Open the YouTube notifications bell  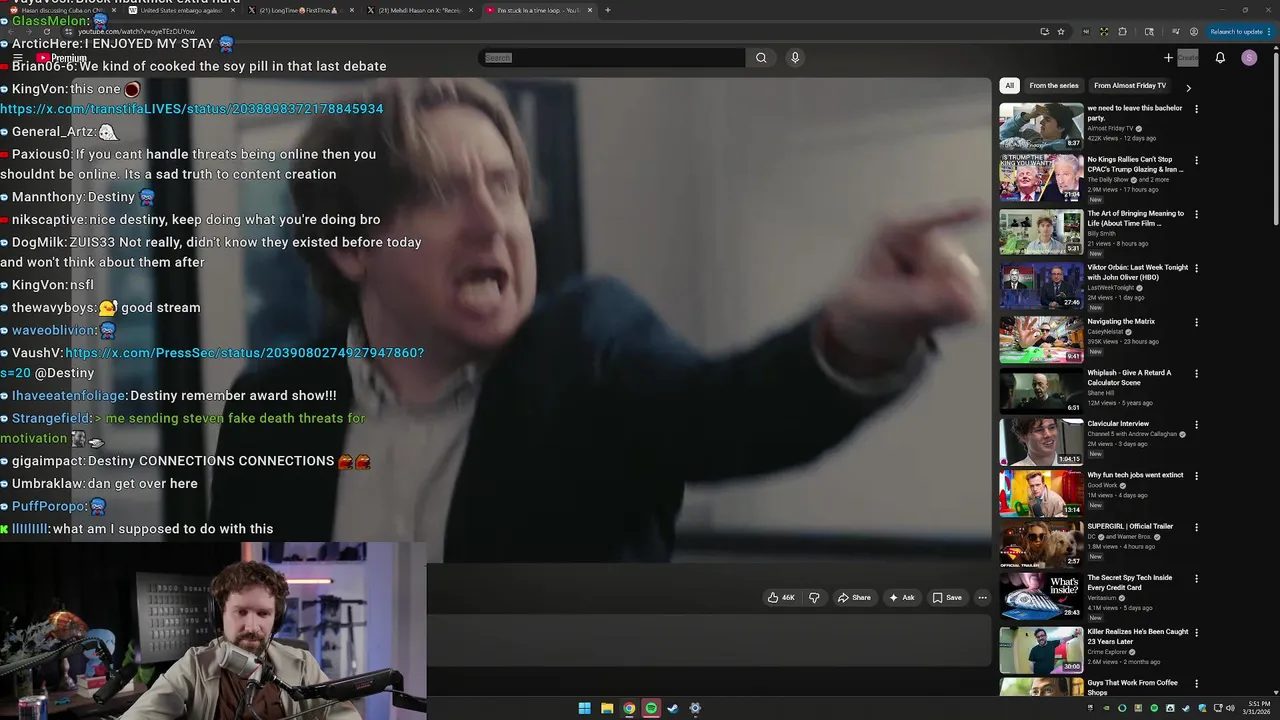click(1220, 58)
